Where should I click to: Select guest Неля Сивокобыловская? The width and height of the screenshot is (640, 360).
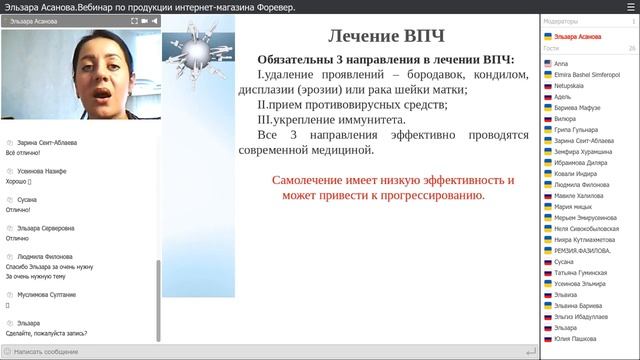[x=587, y=229]
